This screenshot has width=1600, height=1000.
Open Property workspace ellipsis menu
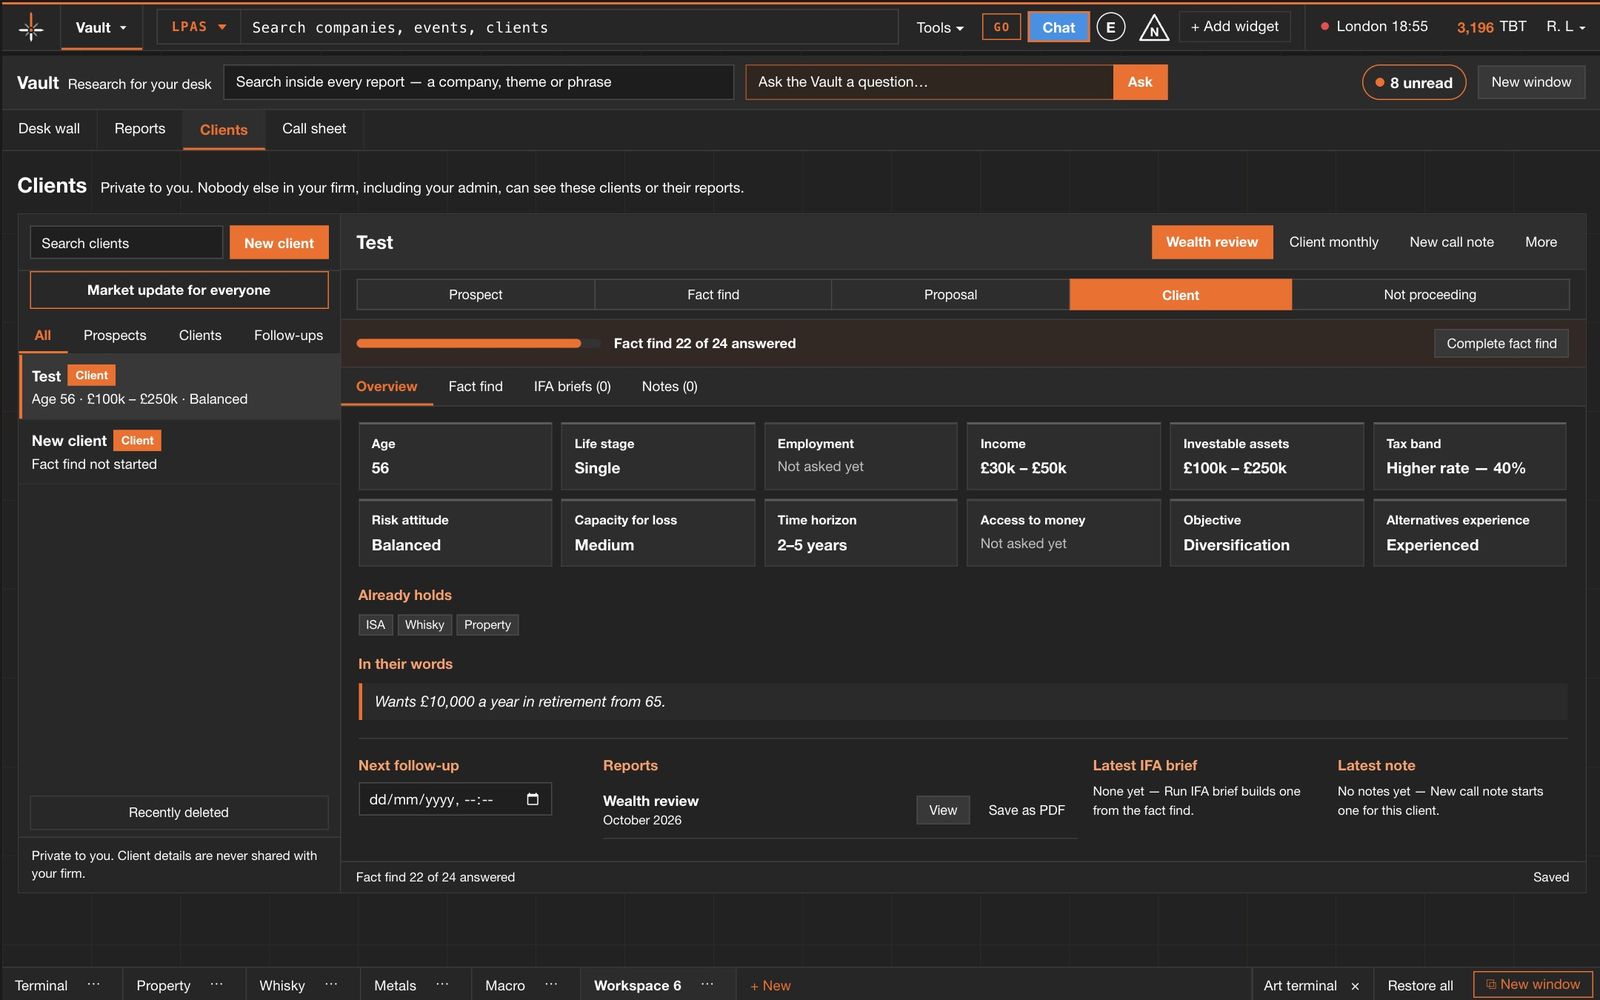[x=216, y=985]
